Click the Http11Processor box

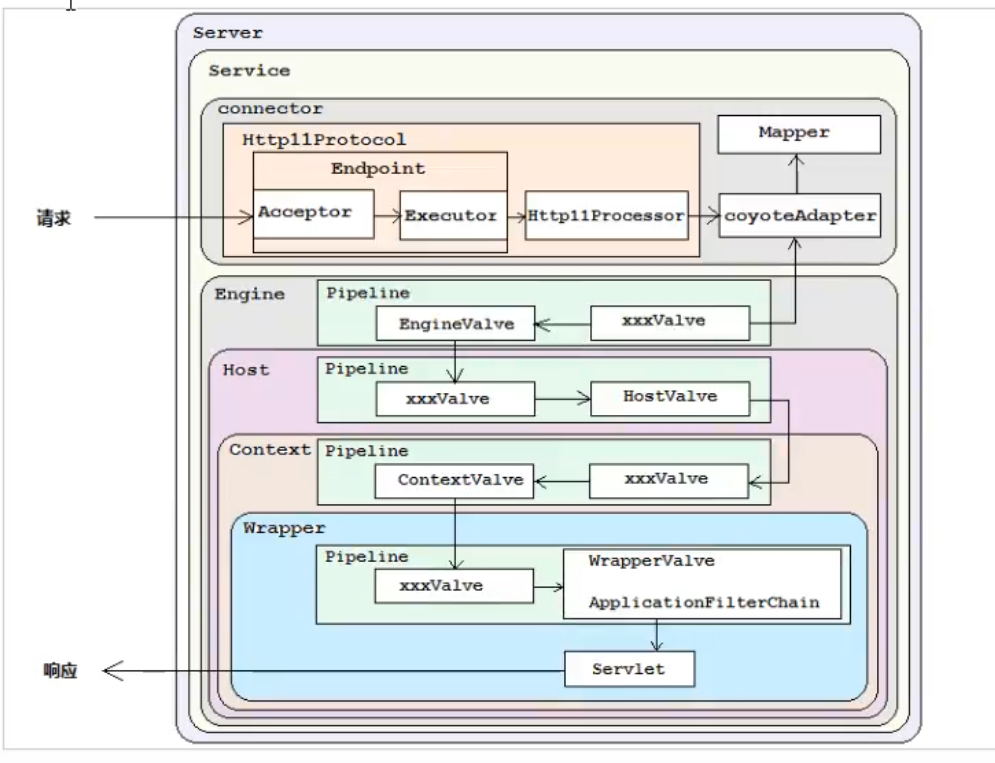click(606, 215)
